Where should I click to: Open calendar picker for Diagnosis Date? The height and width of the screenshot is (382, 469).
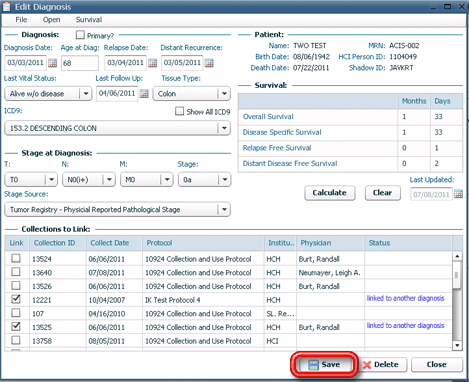coord(52,63)
